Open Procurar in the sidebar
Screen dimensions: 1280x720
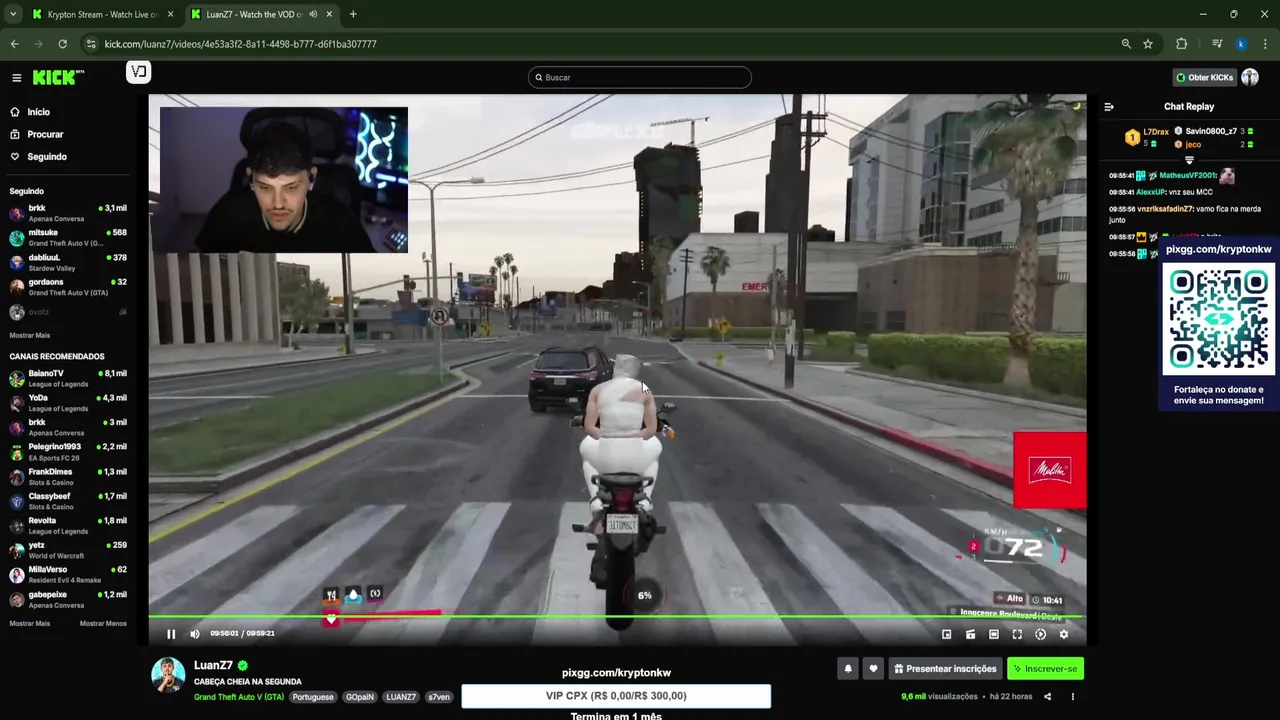tap(37, 134)
